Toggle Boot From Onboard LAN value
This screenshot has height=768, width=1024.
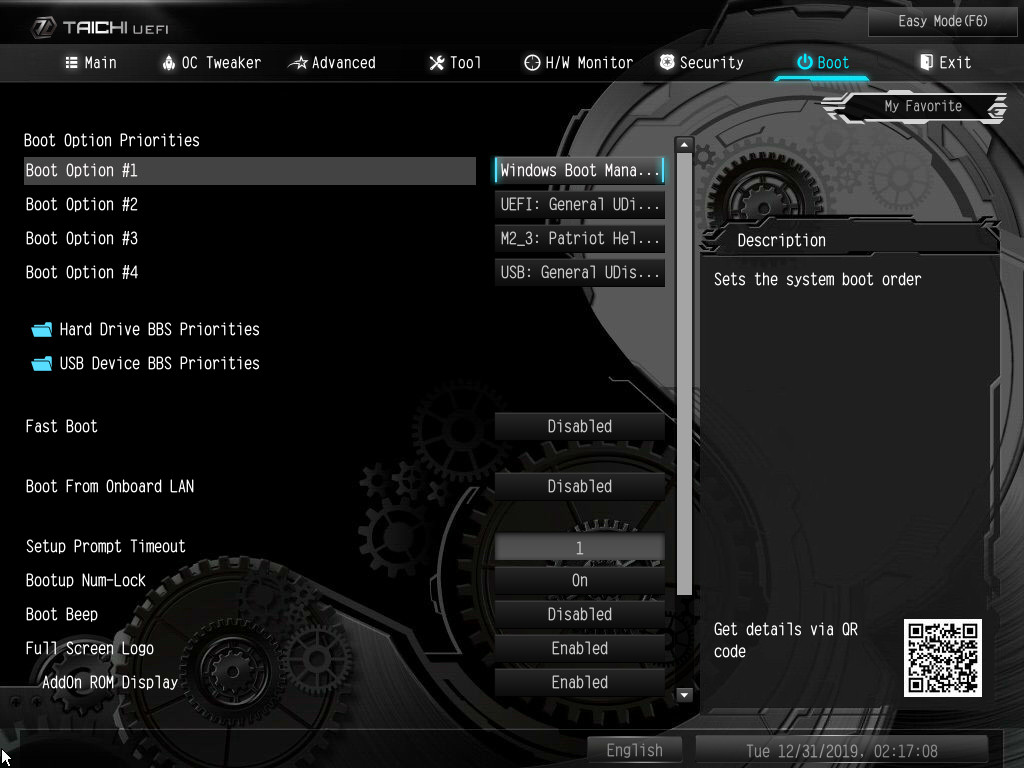point(579,487)
